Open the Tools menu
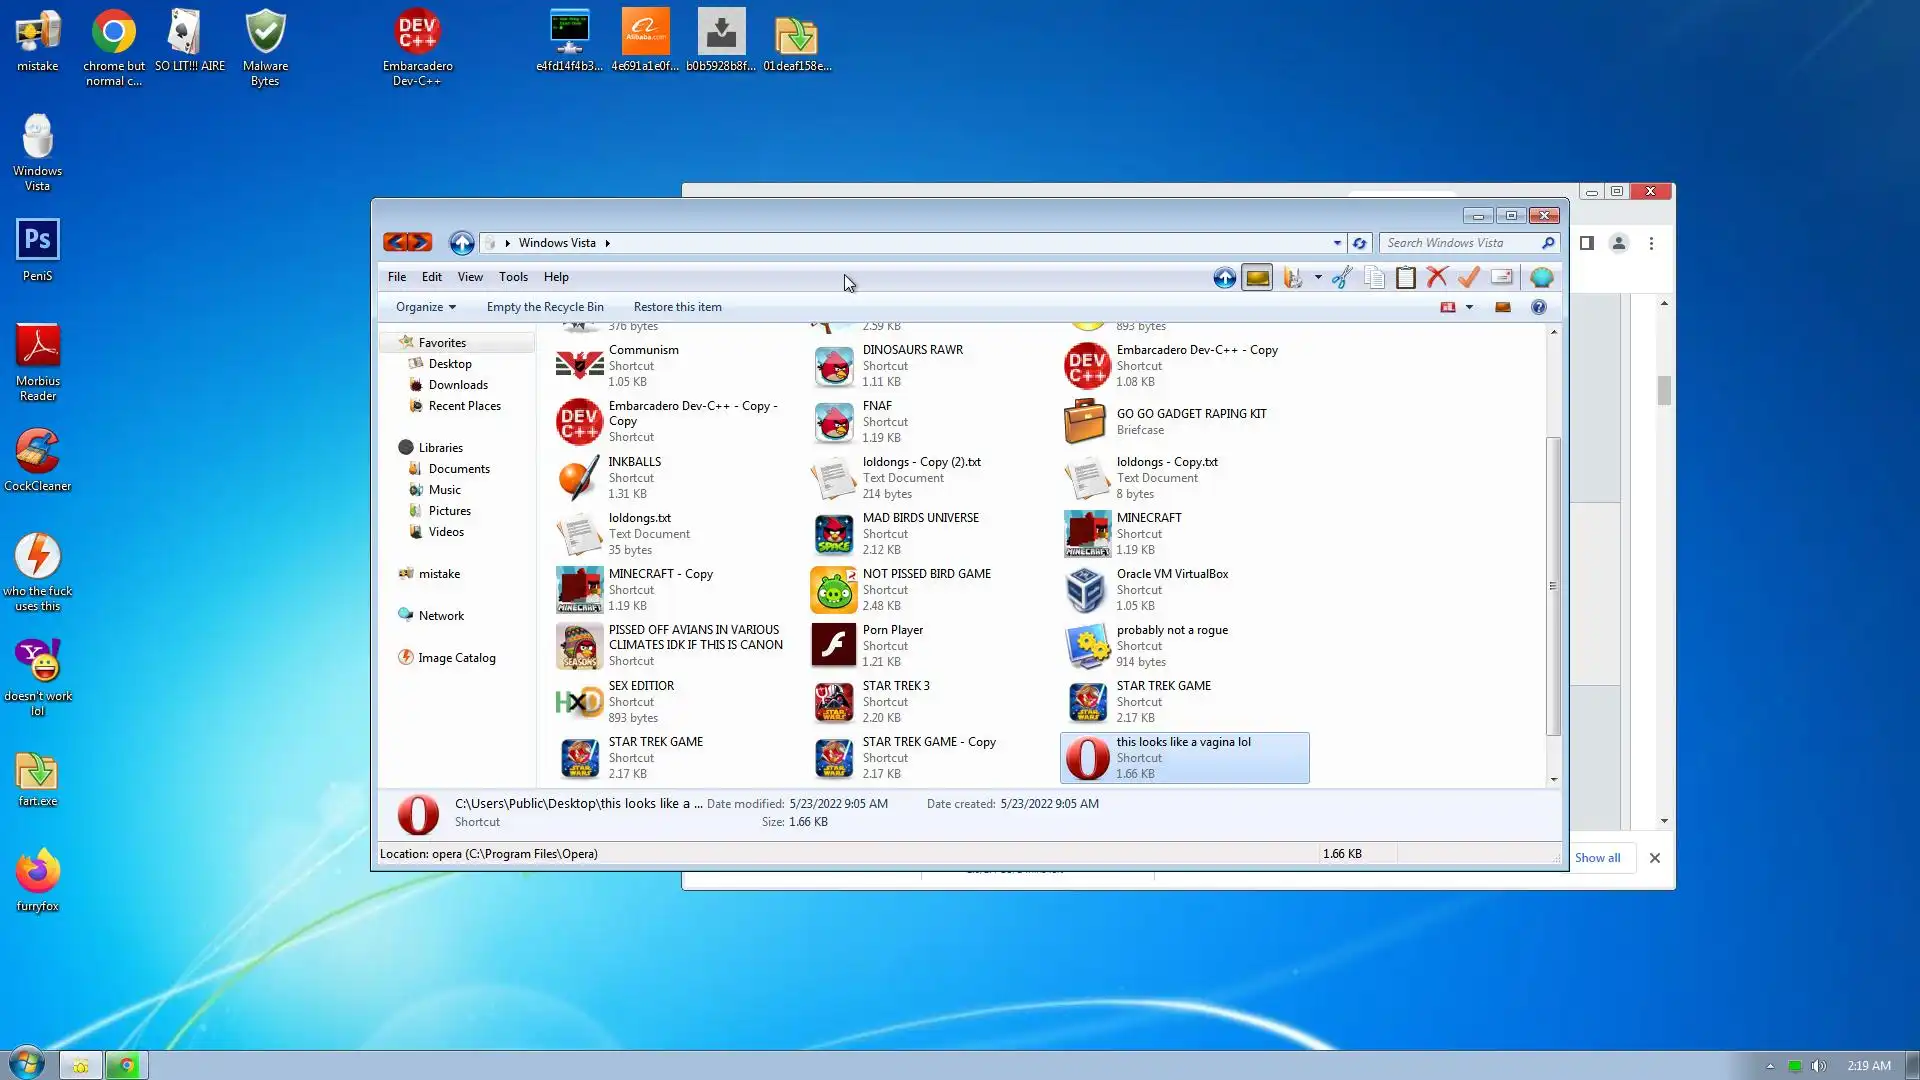 pyautogui.click(x=513, y=277)
